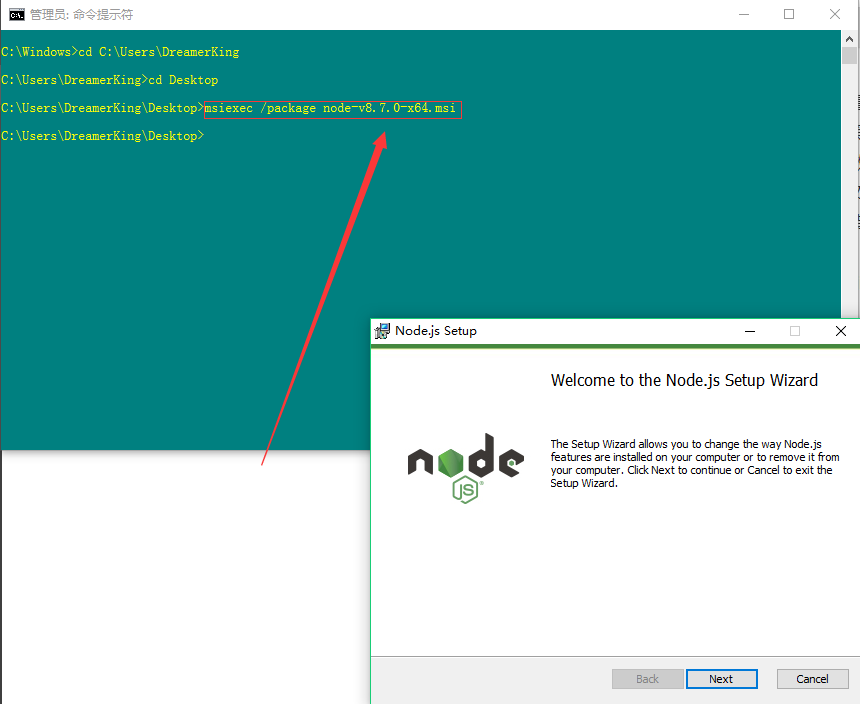The width and height of the screenshot is (860, 704).
Task: Click the command prompt scrollbar up arrow
Action: point(849,39)
